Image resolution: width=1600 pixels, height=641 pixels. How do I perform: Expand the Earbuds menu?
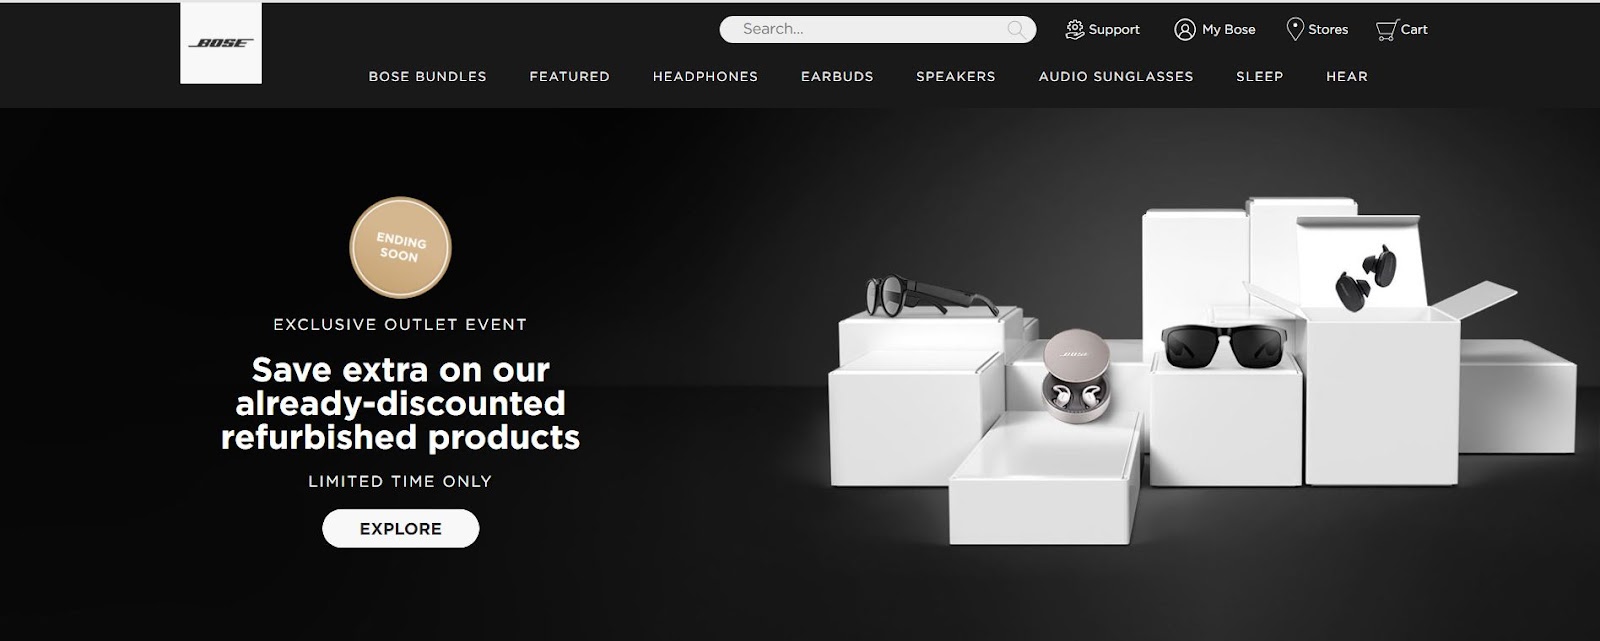(x=837, y=76)
